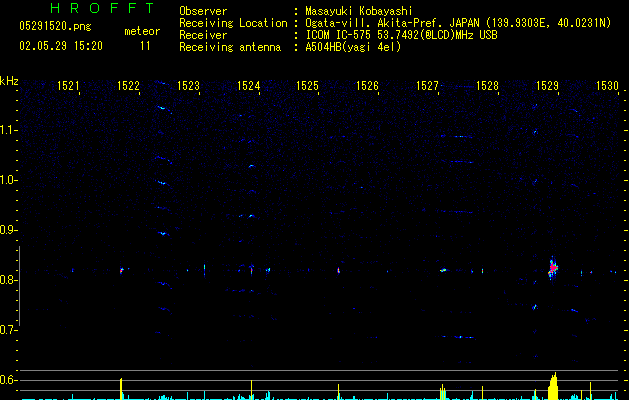Click observer name Masayuki Kobayashi
Screen dimensions: 629x400
click(x=359, y=11)
